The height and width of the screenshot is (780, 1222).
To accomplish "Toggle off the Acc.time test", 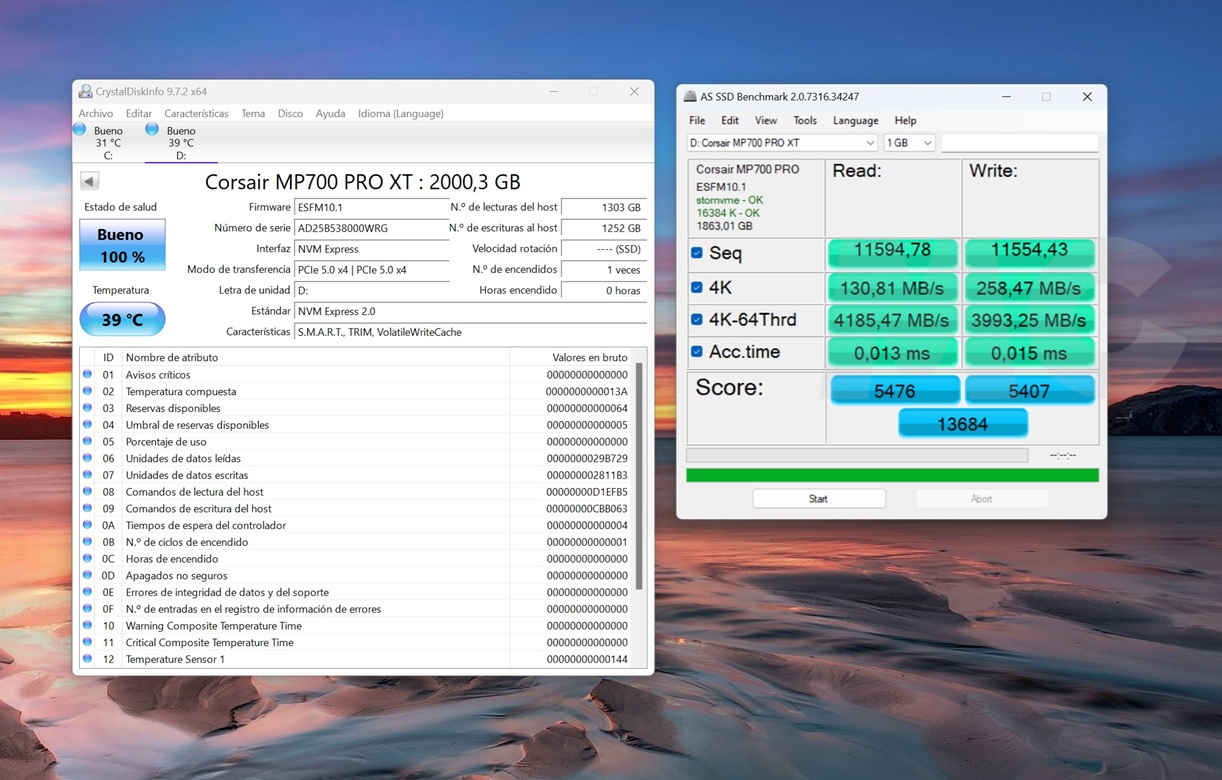I will pyautogui.click(x=697, y=352).
